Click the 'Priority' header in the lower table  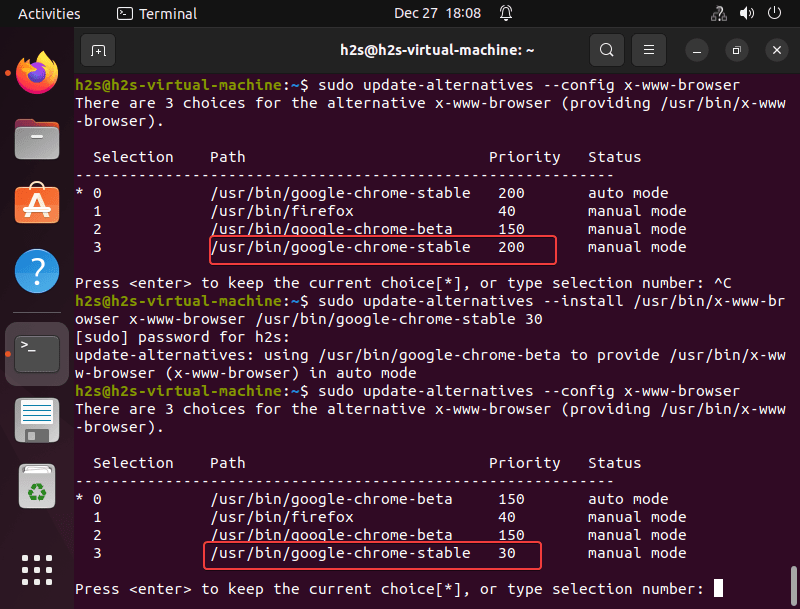(x=524, y=463)
